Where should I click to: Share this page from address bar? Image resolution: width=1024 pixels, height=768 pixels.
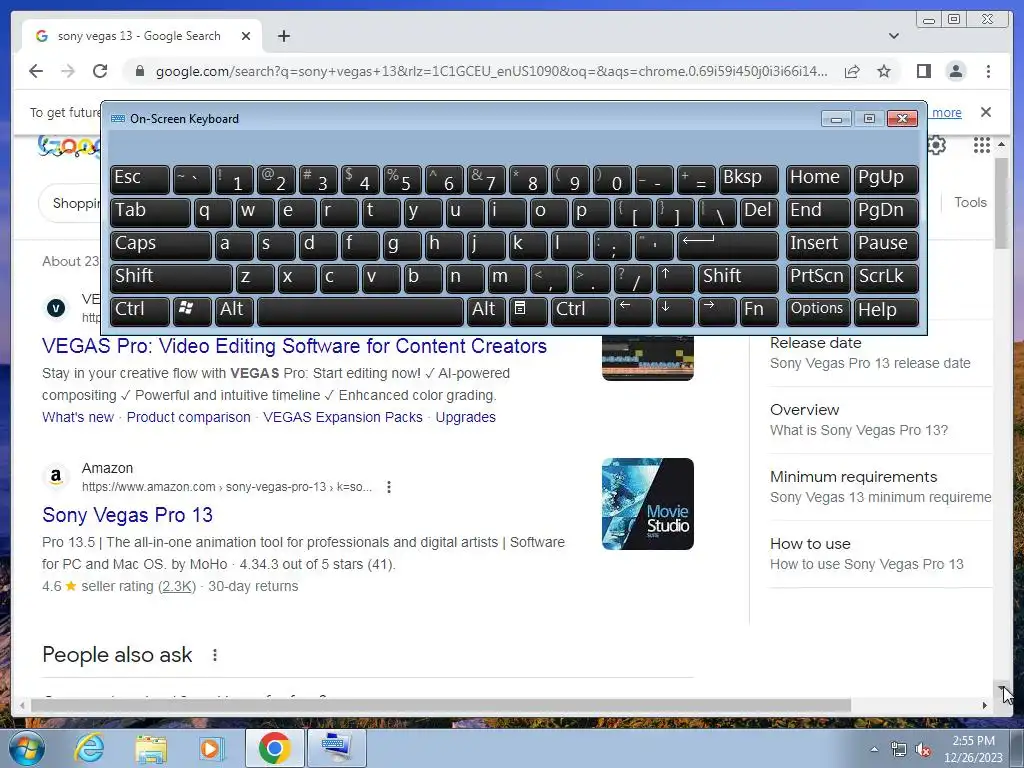pyautogui.click(x=852, y=71)
